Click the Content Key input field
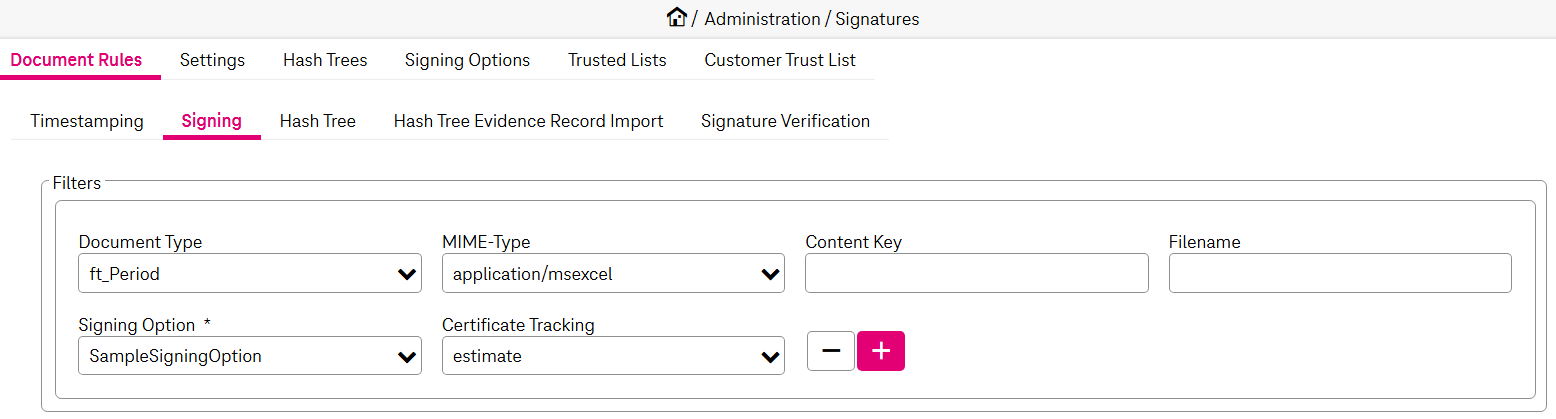The width and height of the screenshot is (1556, 419). tap(976, 273)
